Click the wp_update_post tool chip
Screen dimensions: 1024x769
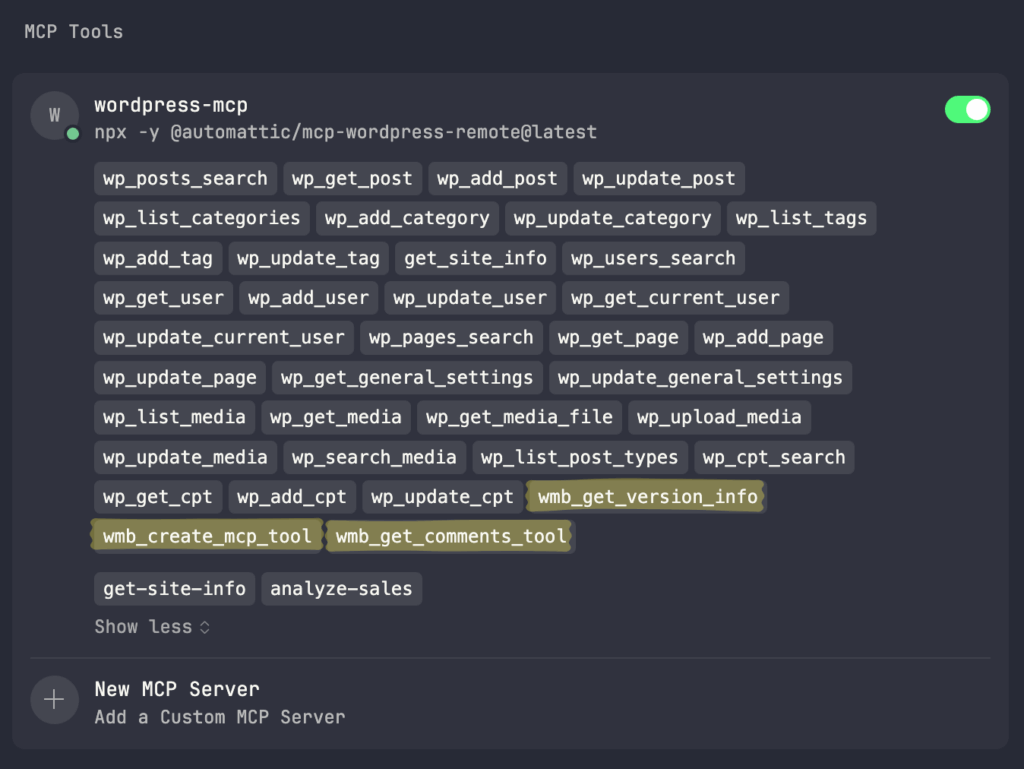click(x=659, y=178)
